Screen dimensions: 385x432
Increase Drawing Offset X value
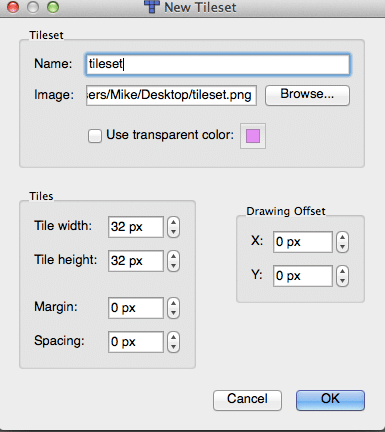tap(342, 237)
